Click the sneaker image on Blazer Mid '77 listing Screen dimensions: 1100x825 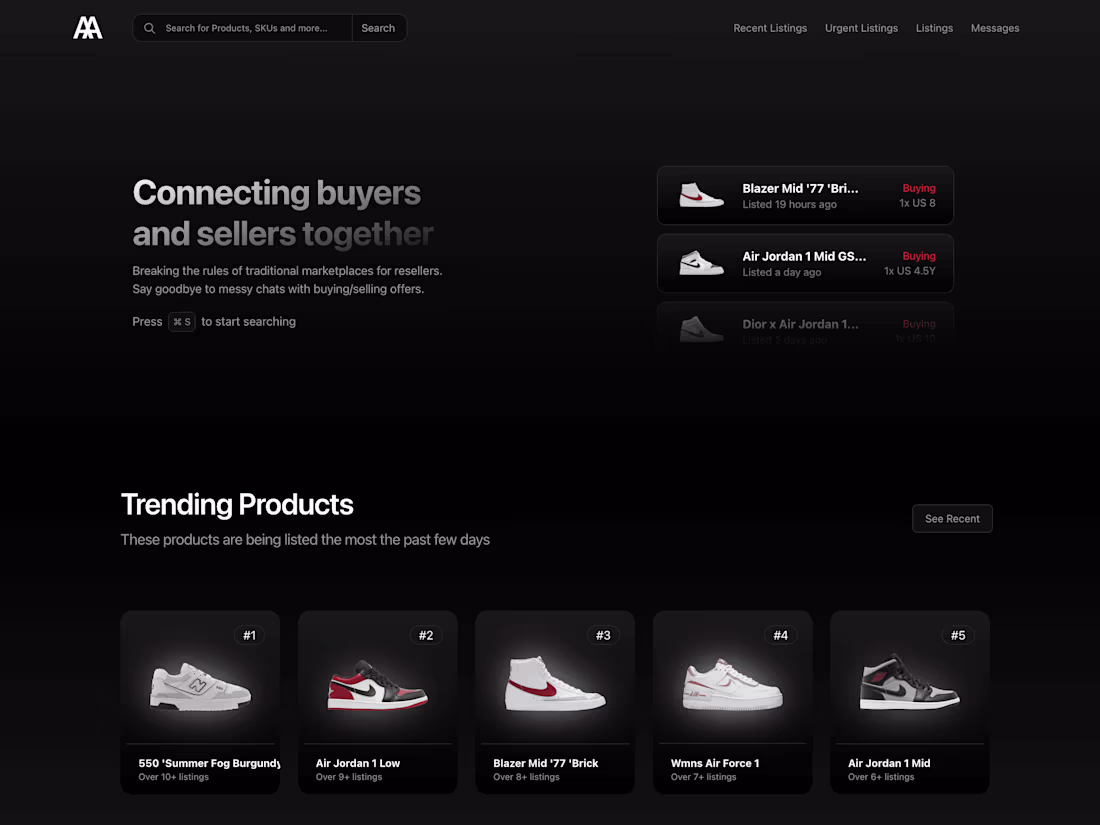[x=702, y=195]
